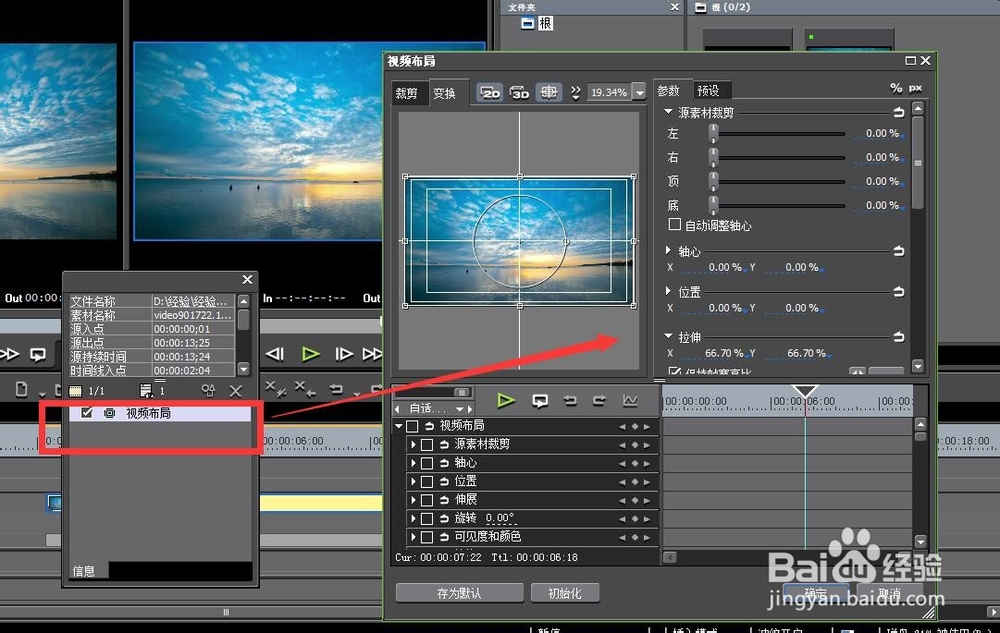Click the playhead marker on layout timeline
The image size is (1000, 633).
pyautogui.click(x=805, y=391)
